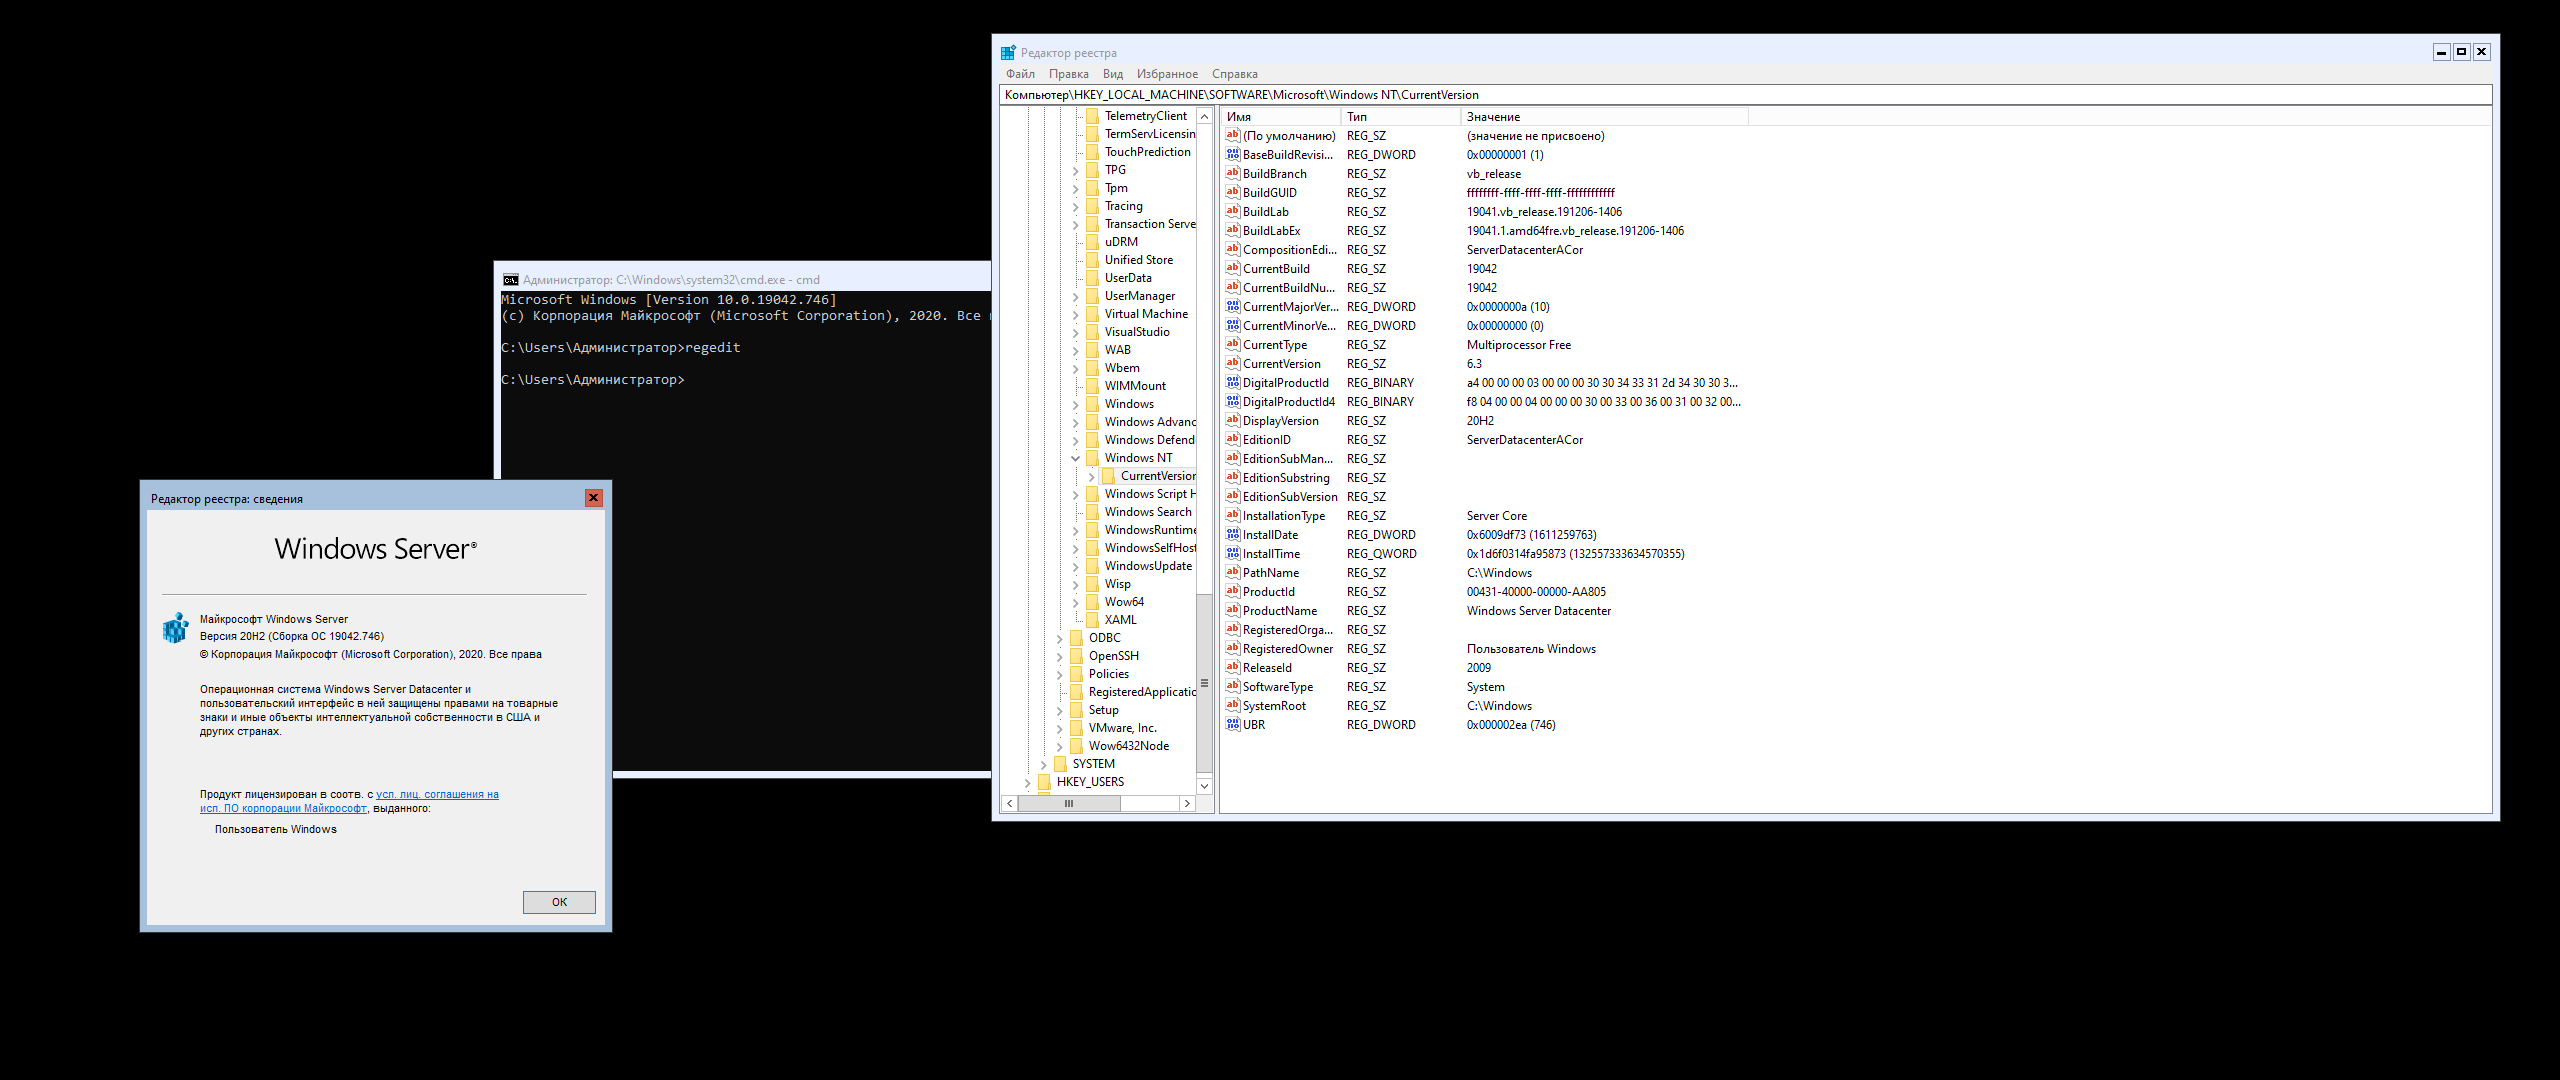Click the ProductName string value icon
The height and width of the screenshot is (1080, 2560).
(1233, 611)
